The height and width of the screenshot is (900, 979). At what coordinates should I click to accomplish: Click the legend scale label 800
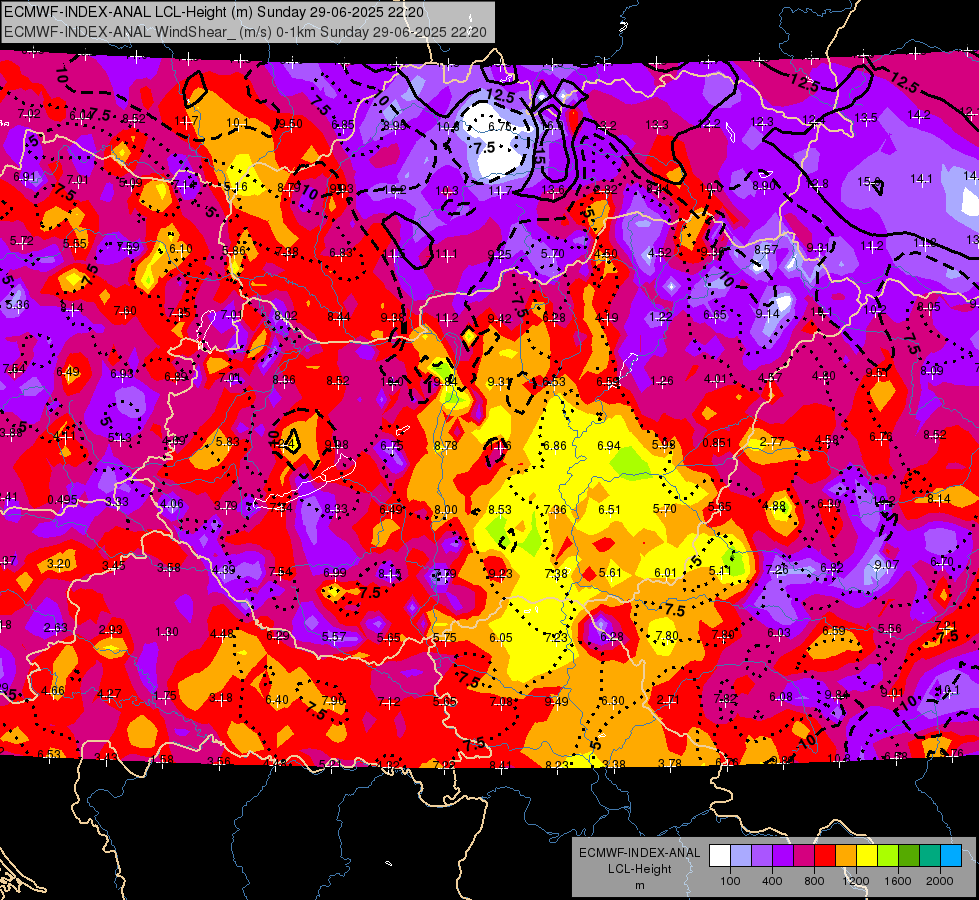pos(814,881)
